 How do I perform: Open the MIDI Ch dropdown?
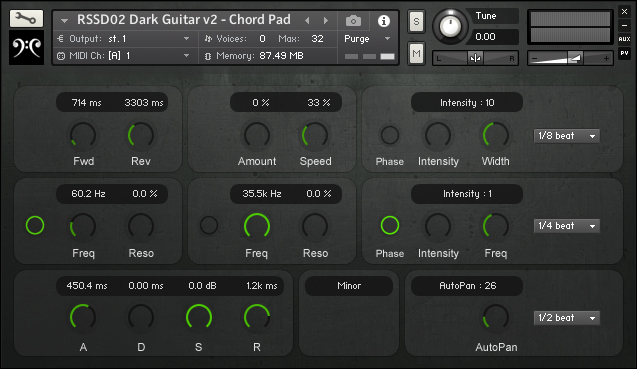pyautogui.click(x=126, y=56)
